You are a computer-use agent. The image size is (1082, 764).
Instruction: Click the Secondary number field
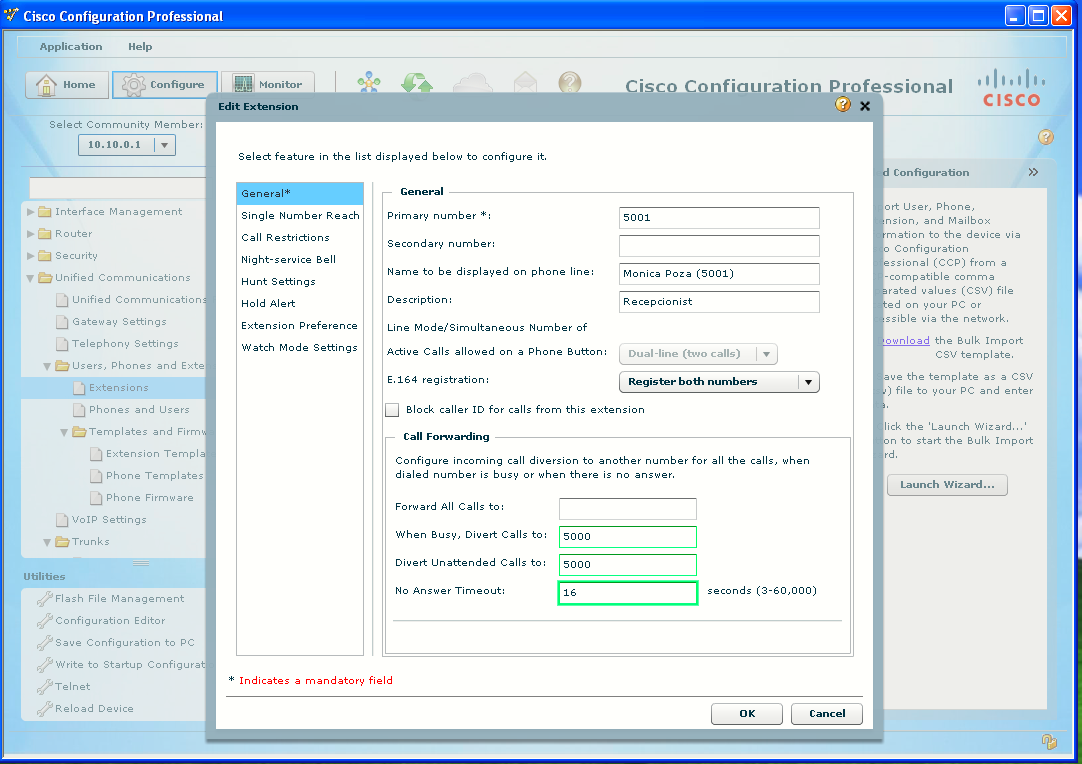point(719,246)
